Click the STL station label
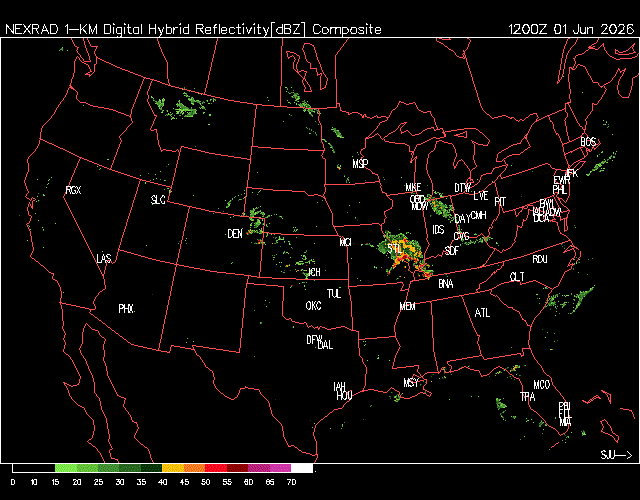The height and width of the screenshot is (500, 640). pyautogui.click(x=395, y=249)
